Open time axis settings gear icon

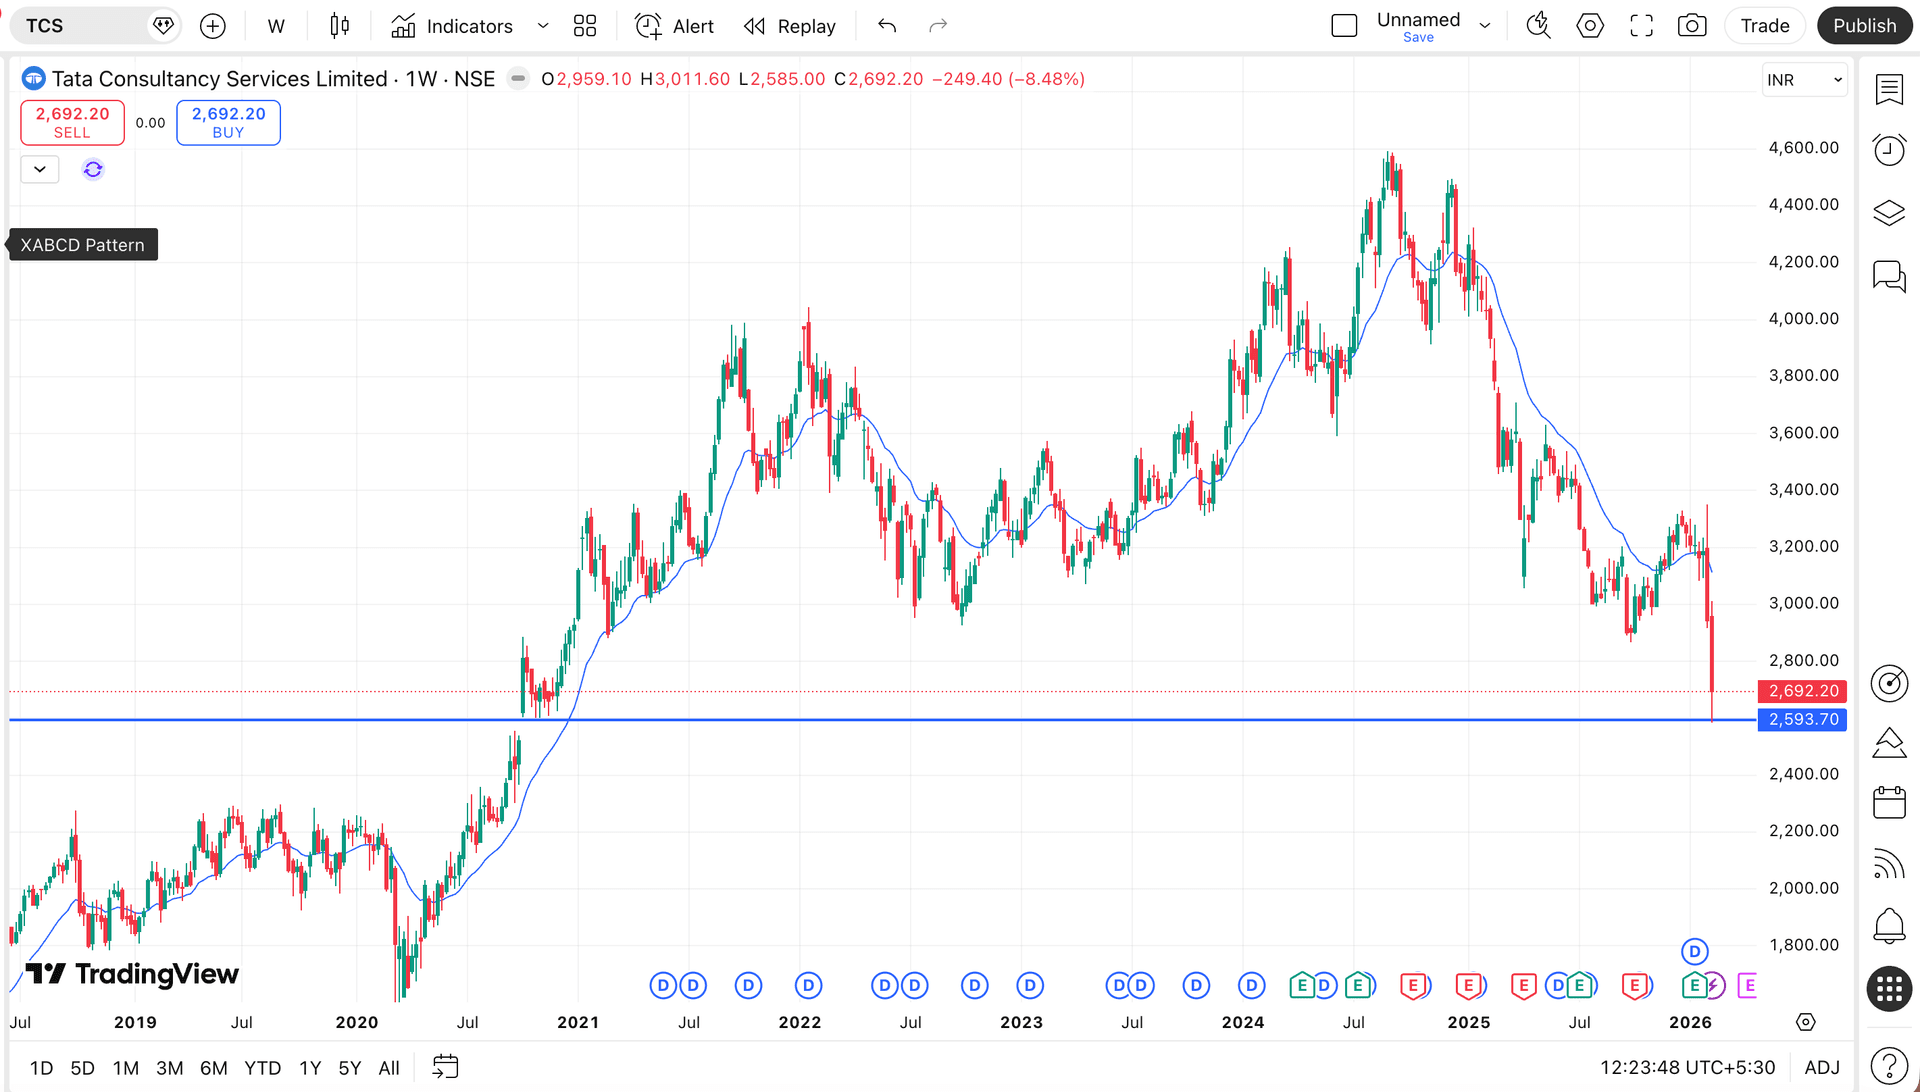[x=1805, y=1022]
